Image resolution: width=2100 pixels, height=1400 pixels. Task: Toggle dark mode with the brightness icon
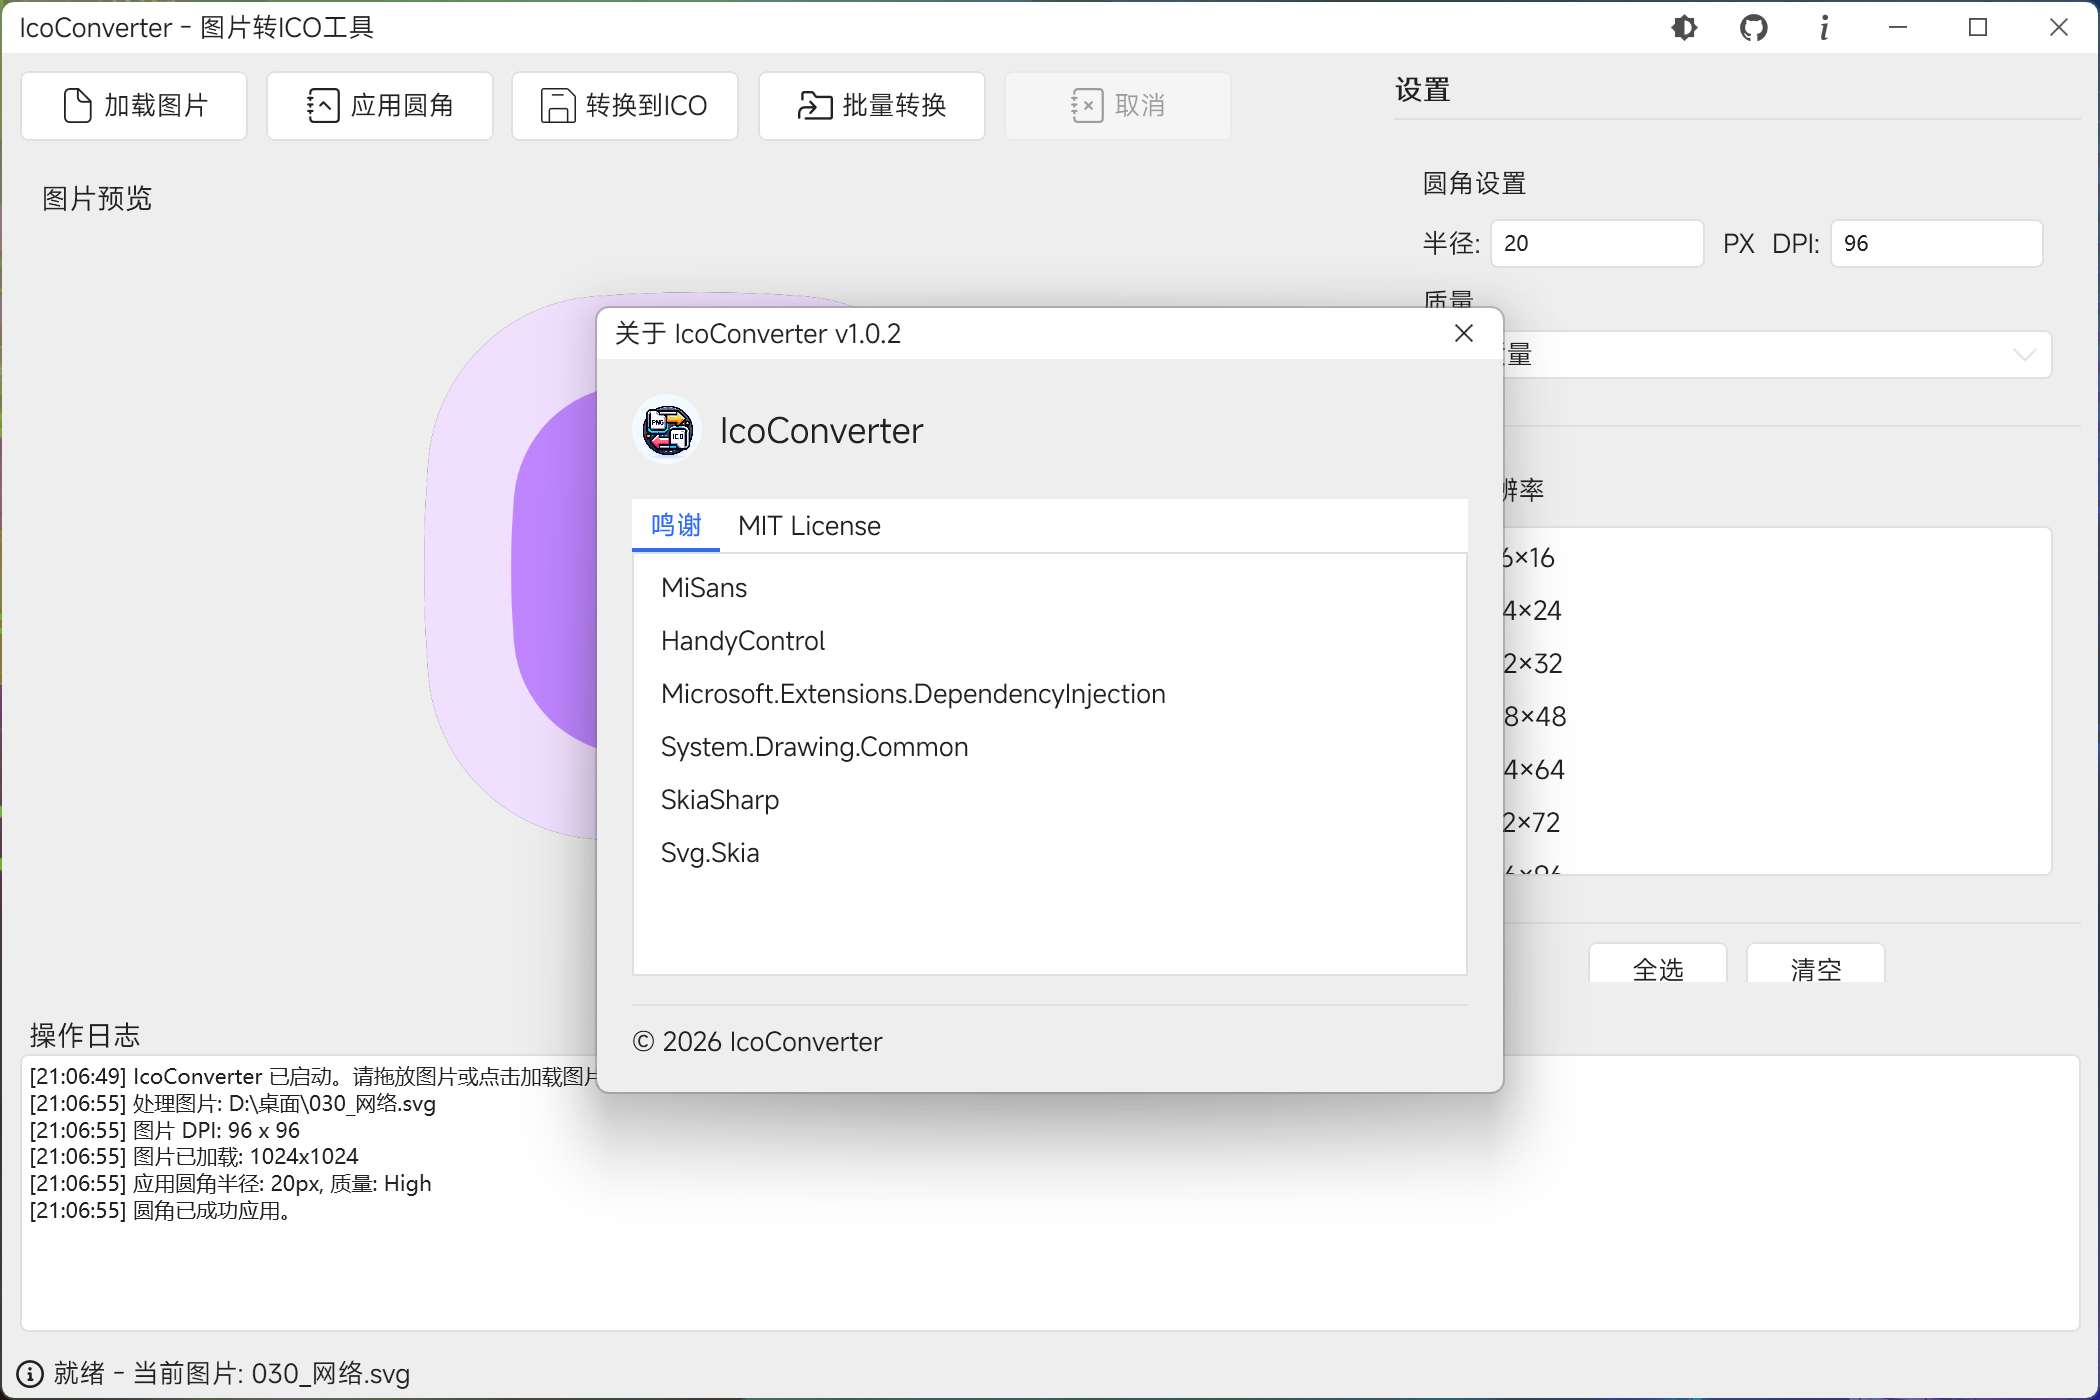[1683, 27]
